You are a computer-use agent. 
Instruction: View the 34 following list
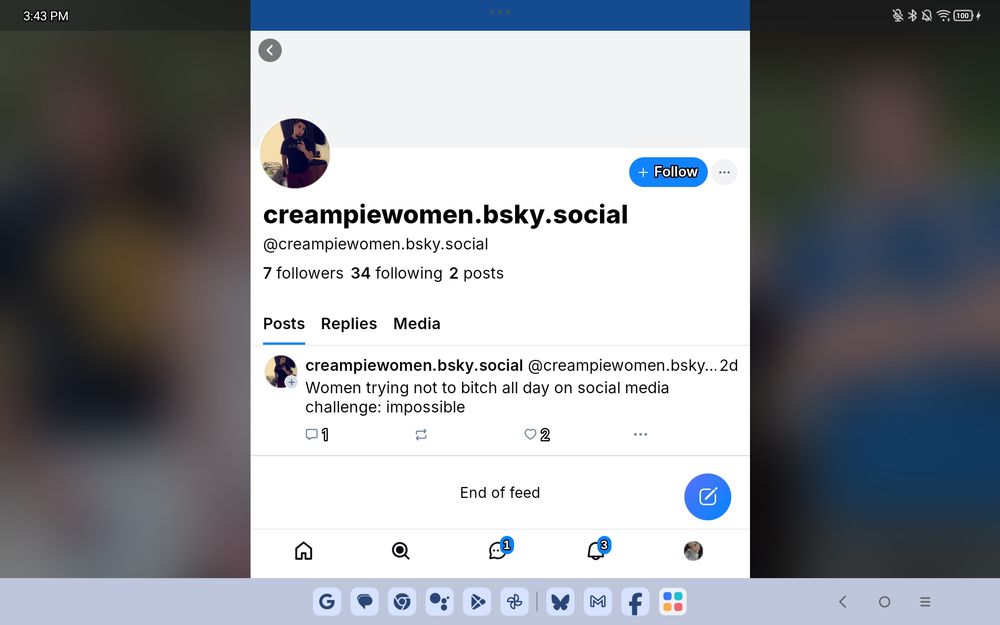(396, 274)
